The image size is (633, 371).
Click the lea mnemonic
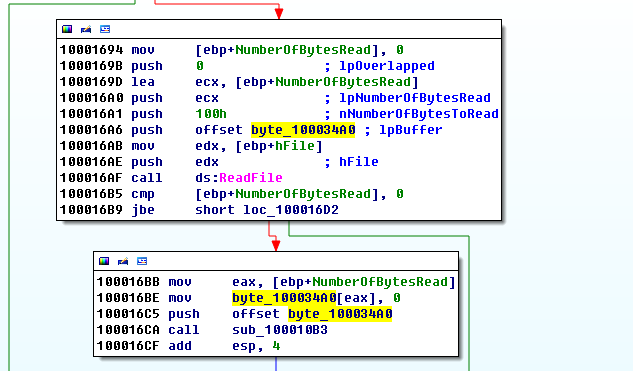point(143,82)
